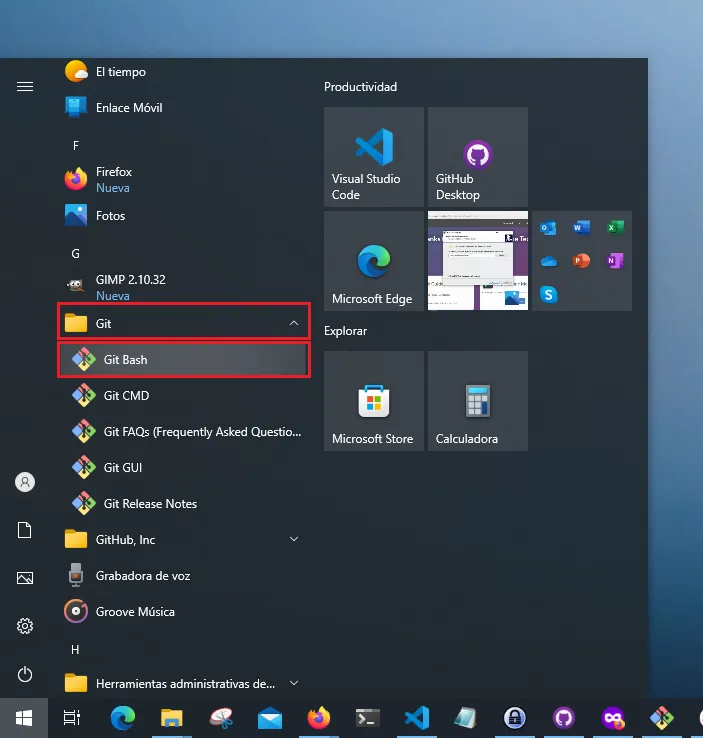This screenshot has height=738, width=703.
Task: Open the Microsoft Store tile
Action: coord(374,401)
